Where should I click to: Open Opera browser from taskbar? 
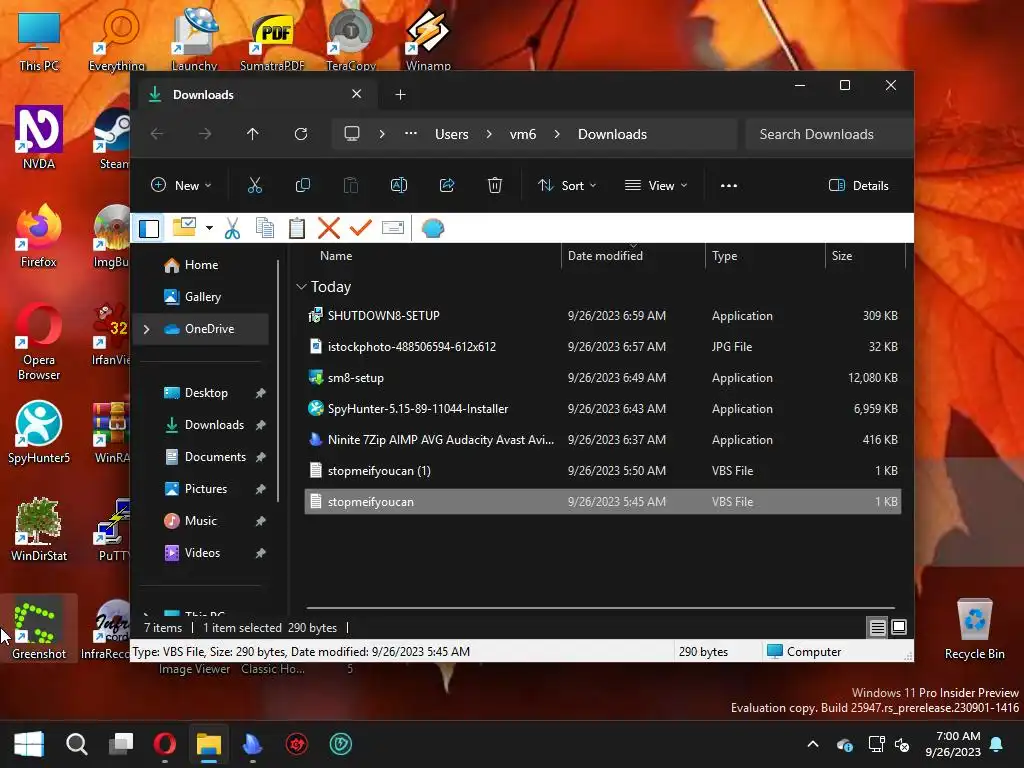pos(165,744)
